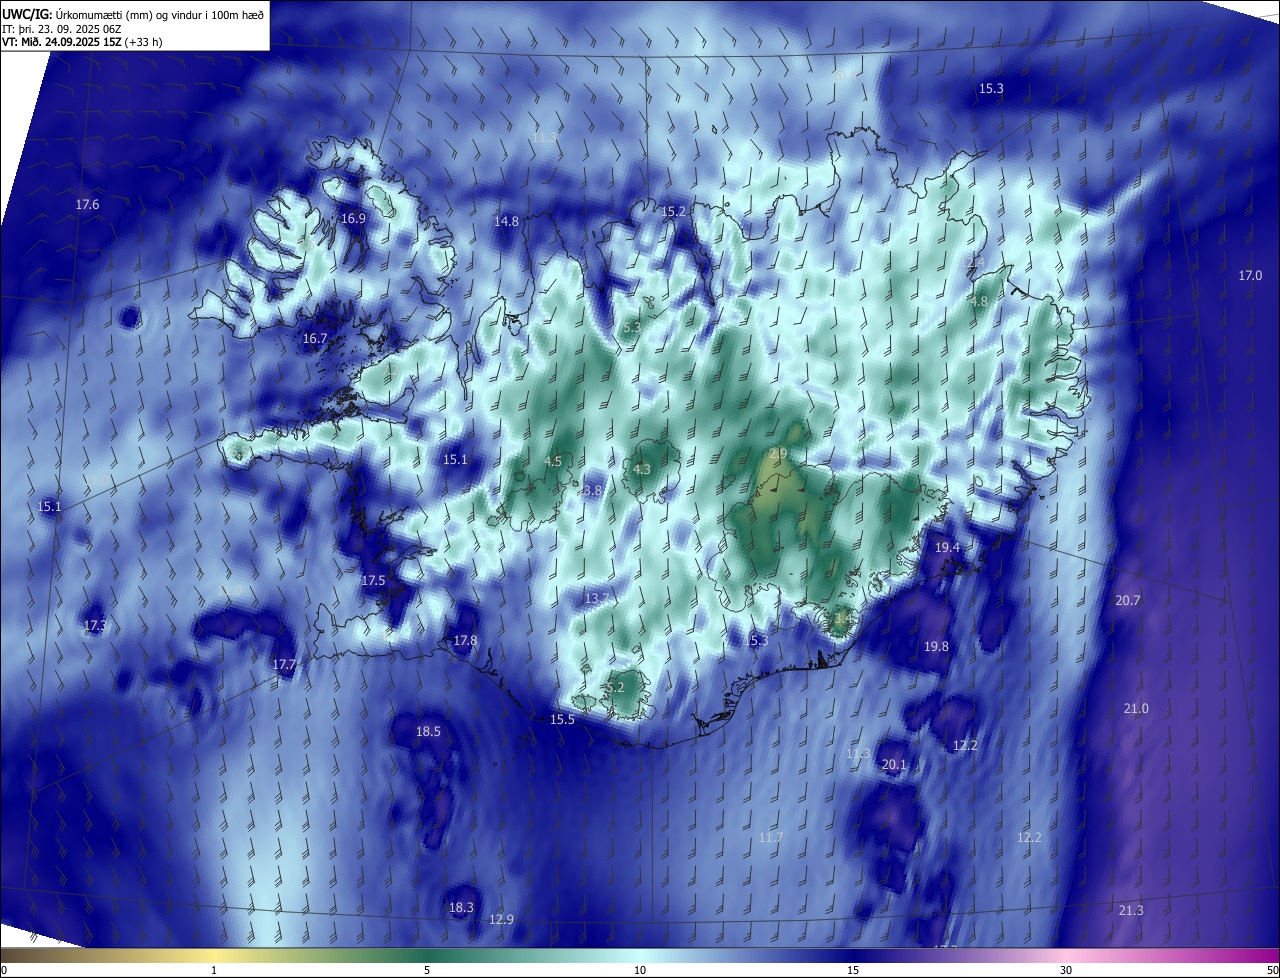1280x978 pixels.
Task: Click the 4.5 value label
Action: point(553,462)
